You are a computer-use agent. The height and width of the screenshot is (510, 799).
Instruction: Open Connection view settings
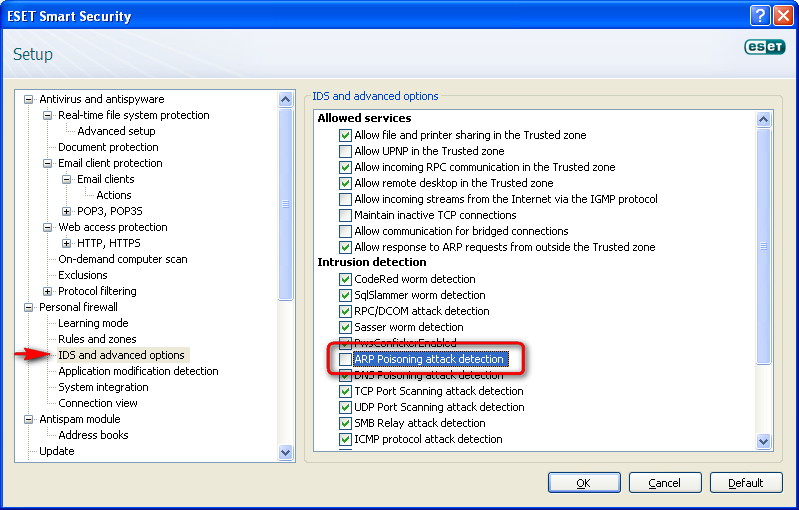(x=98, y=403)
